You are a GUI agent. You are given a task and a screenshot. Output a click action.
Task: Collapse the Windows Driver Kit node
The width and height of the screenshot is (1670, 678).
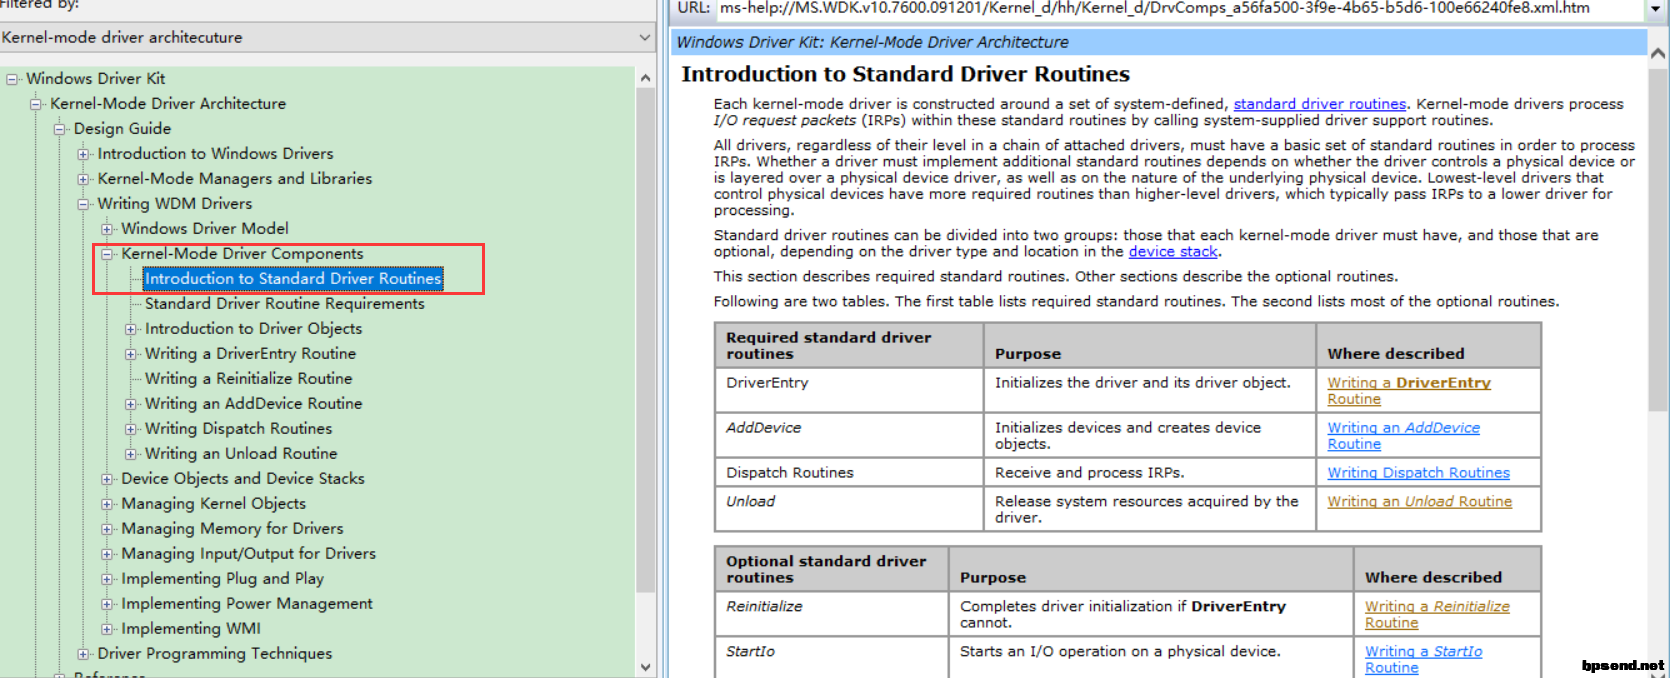pyautogui.click(x=12, y=79)
